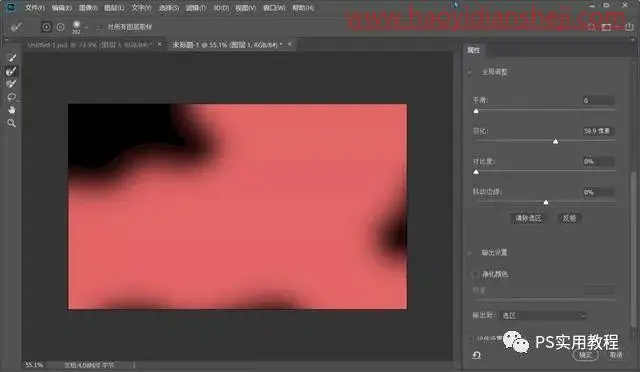Toggle the remember settings checkbox
This screenshot has height=372, width=640.
(471, 338)
